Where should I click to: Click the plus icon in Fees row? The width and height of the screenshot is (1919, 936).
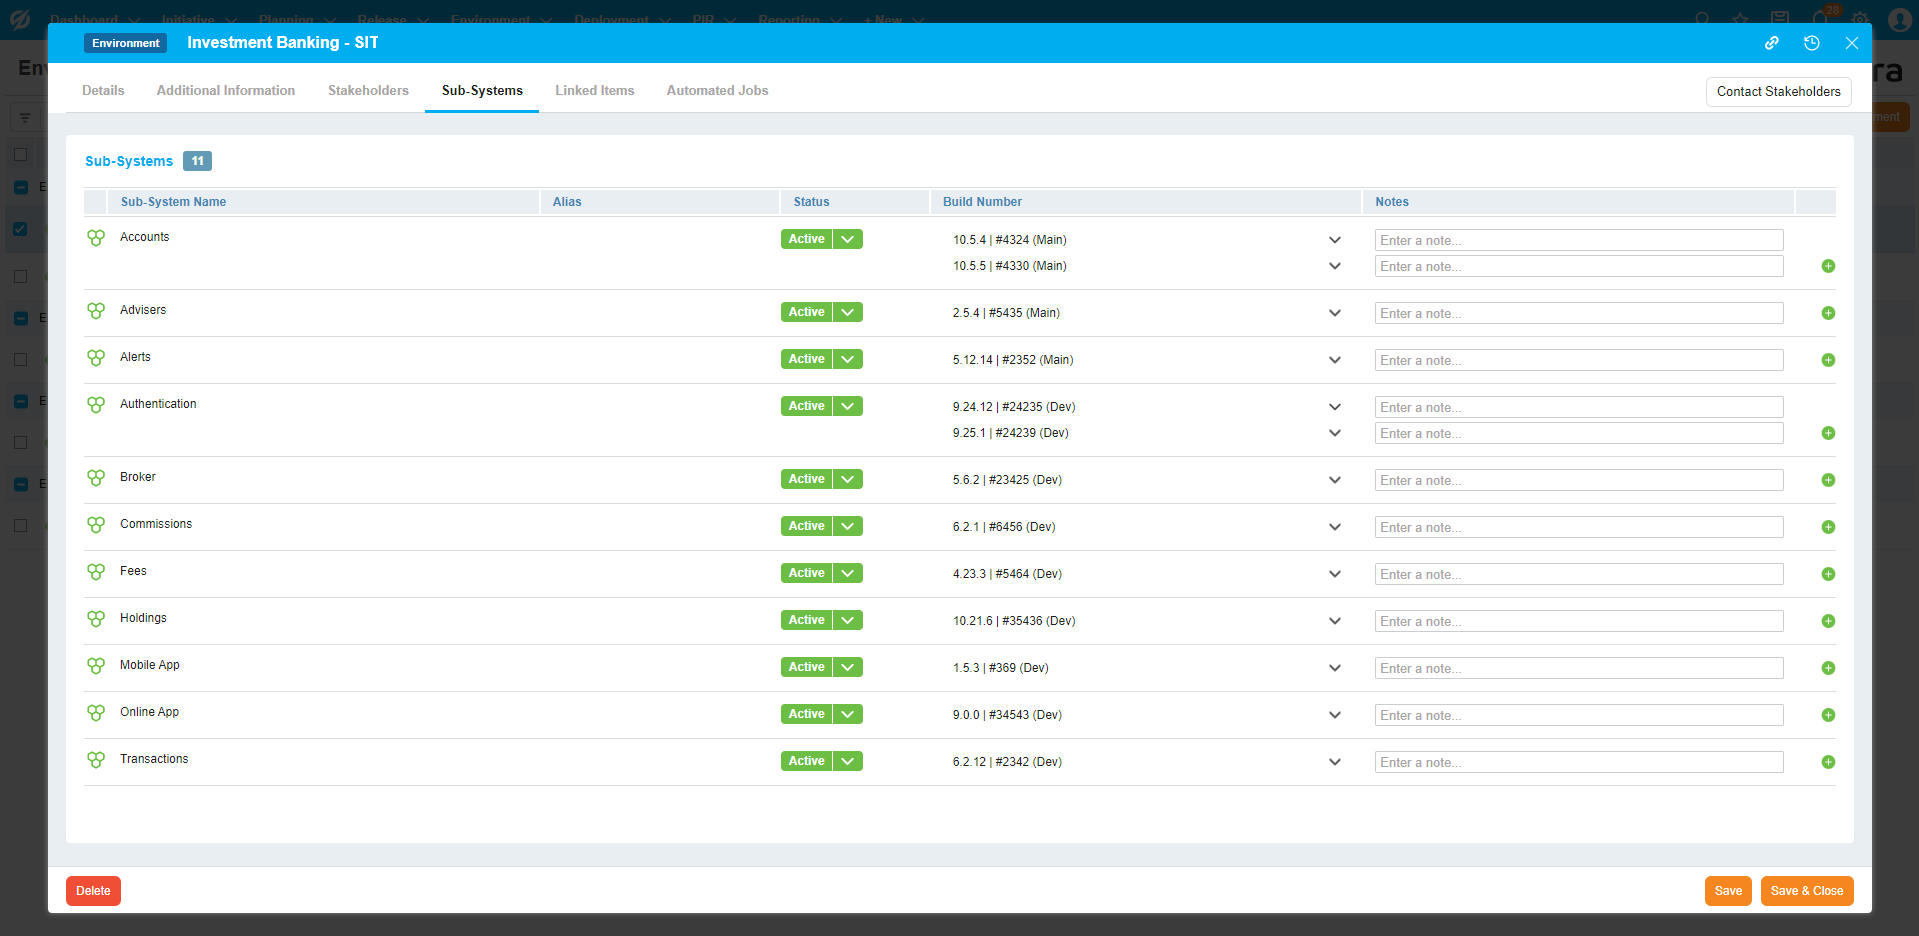click(1828, 574)
